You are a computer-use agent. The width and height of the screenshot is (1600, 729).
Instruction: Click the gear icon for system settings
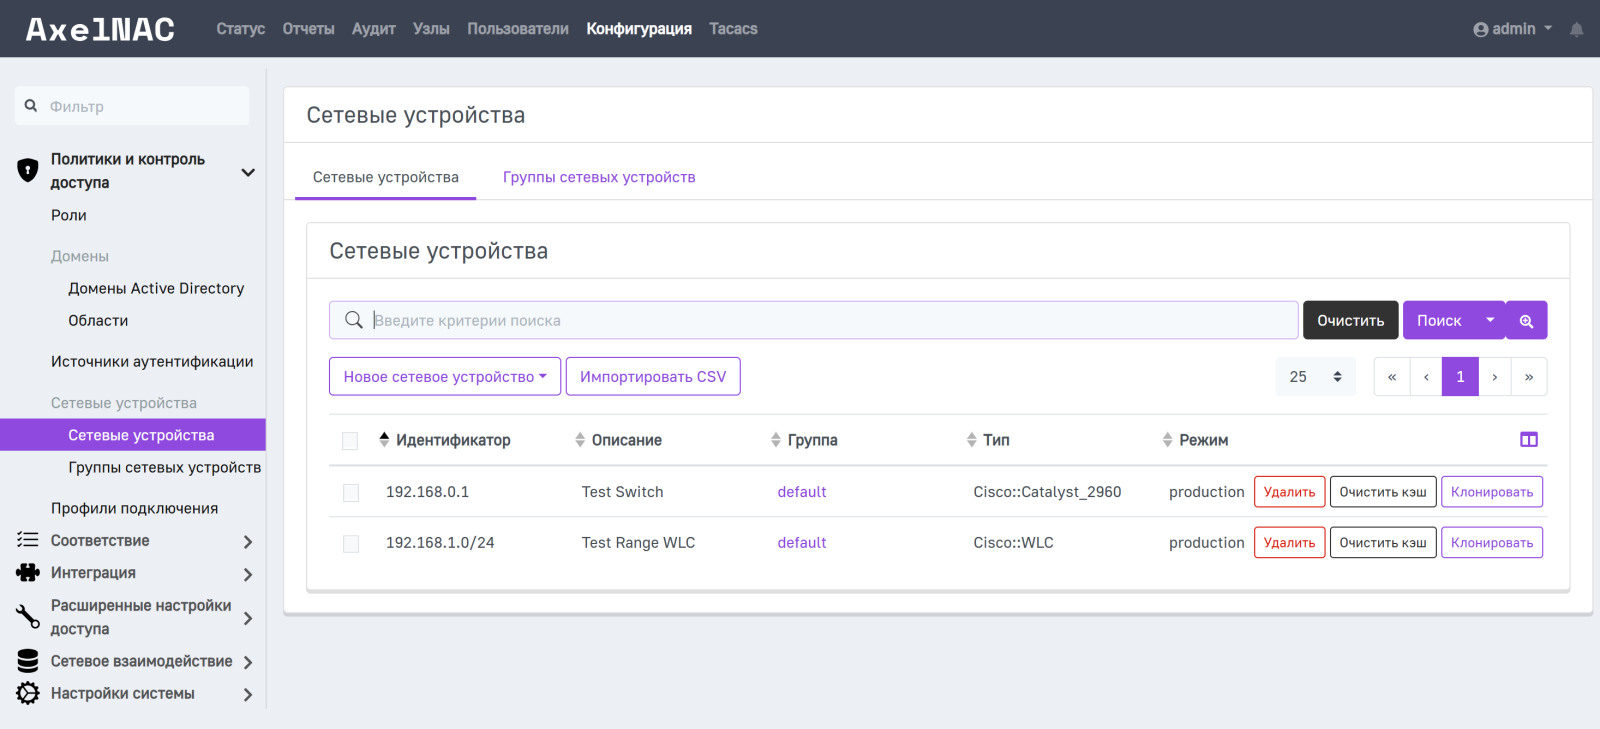(x=28, y=693)
